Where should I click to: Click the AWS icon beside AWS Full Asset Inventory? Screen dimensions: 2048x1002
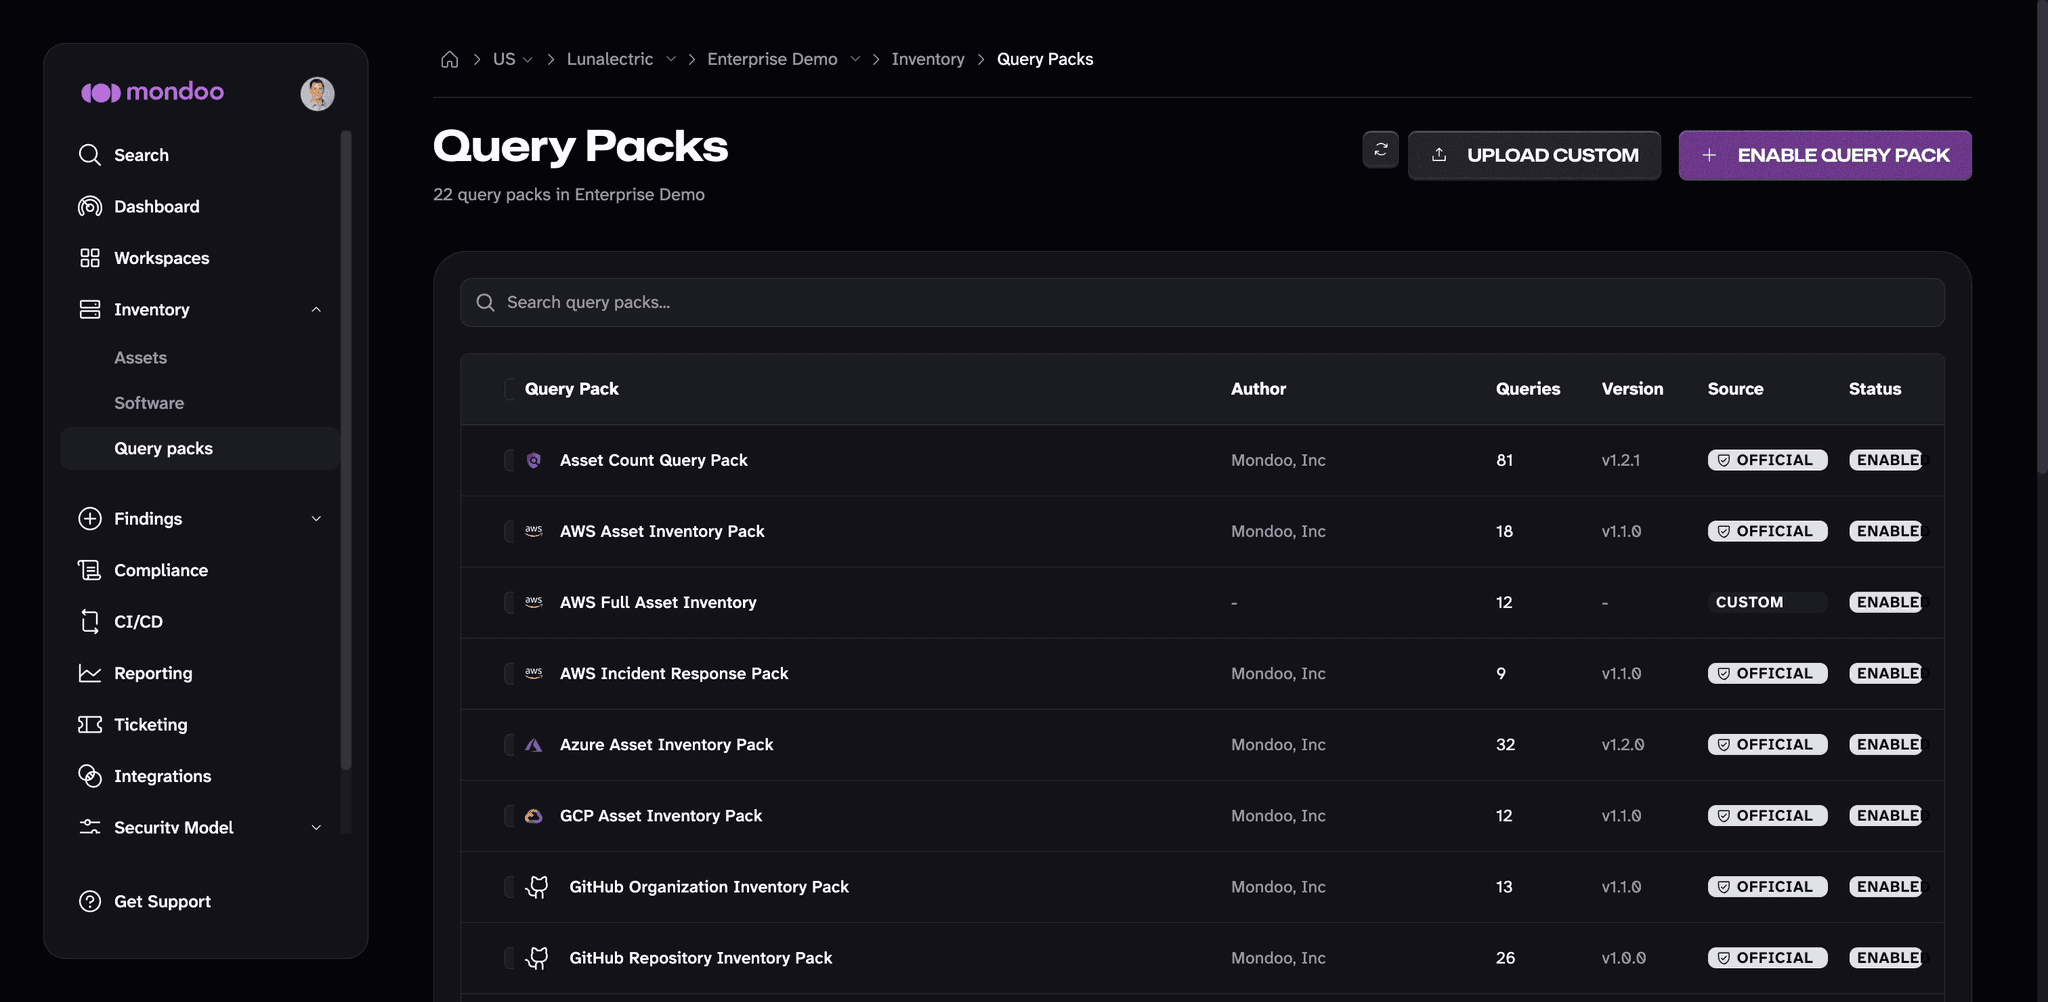(x=534, y=602)
